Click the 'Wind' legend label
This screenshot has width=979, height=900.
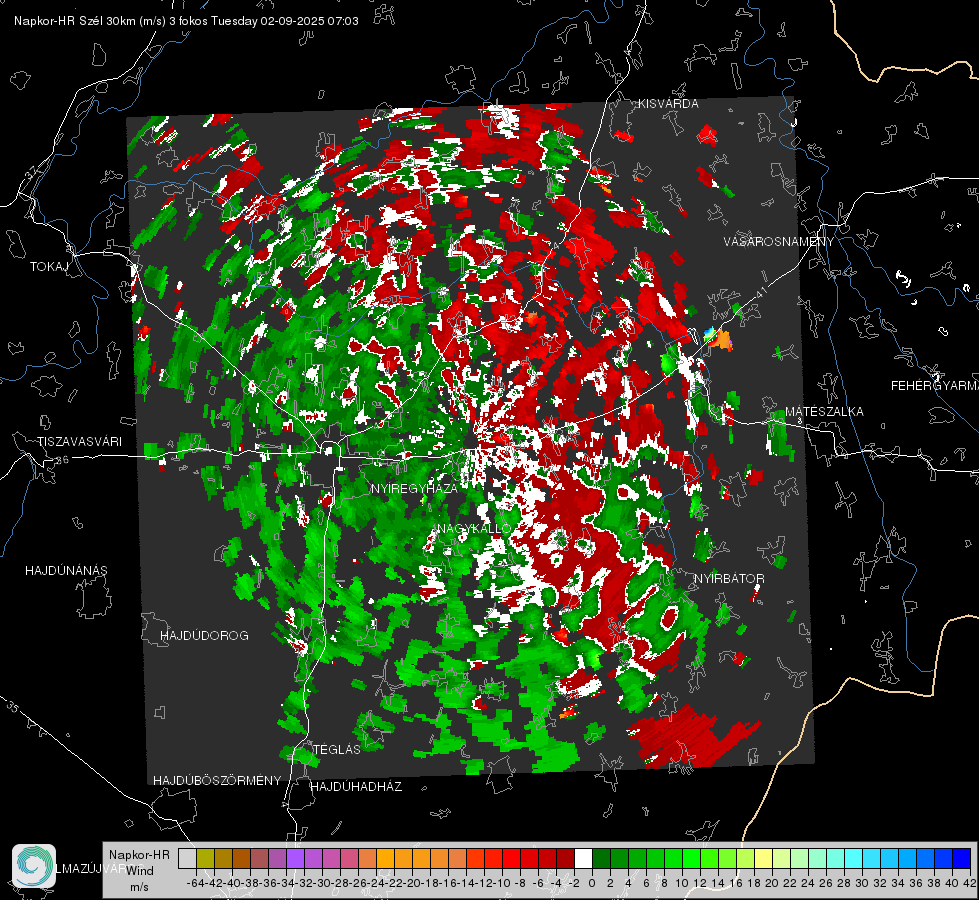tap(140, 871)
